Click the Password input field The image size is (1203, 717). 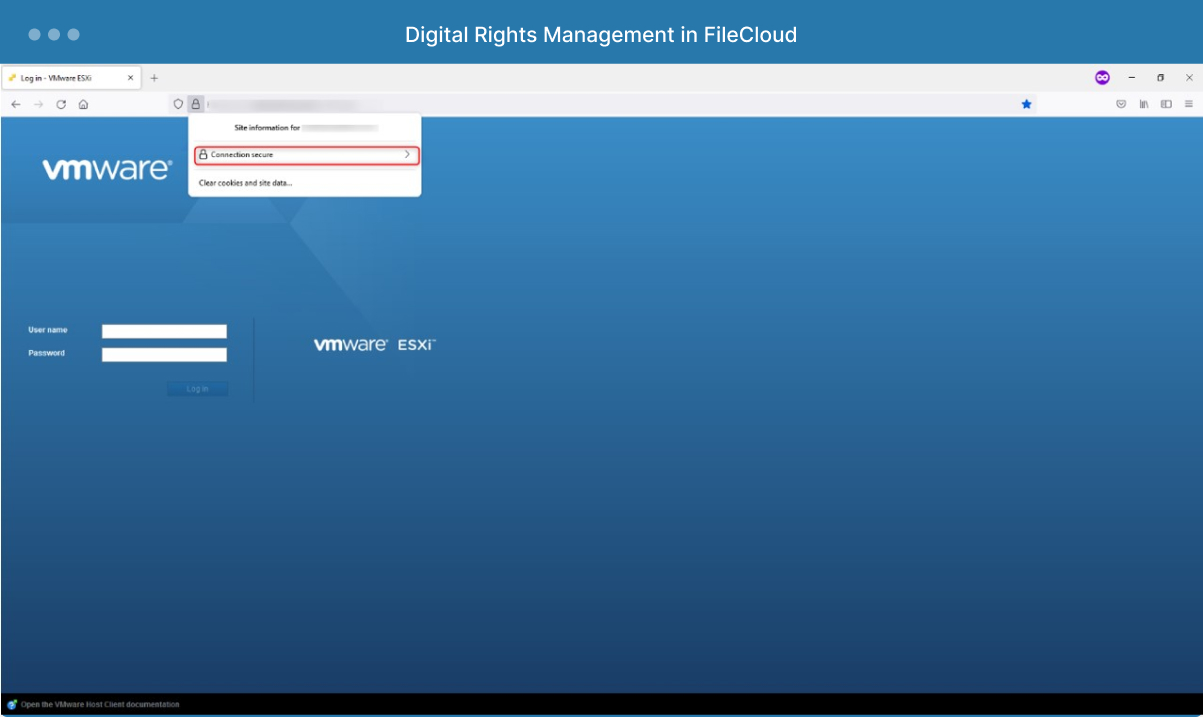coord(164,354)
